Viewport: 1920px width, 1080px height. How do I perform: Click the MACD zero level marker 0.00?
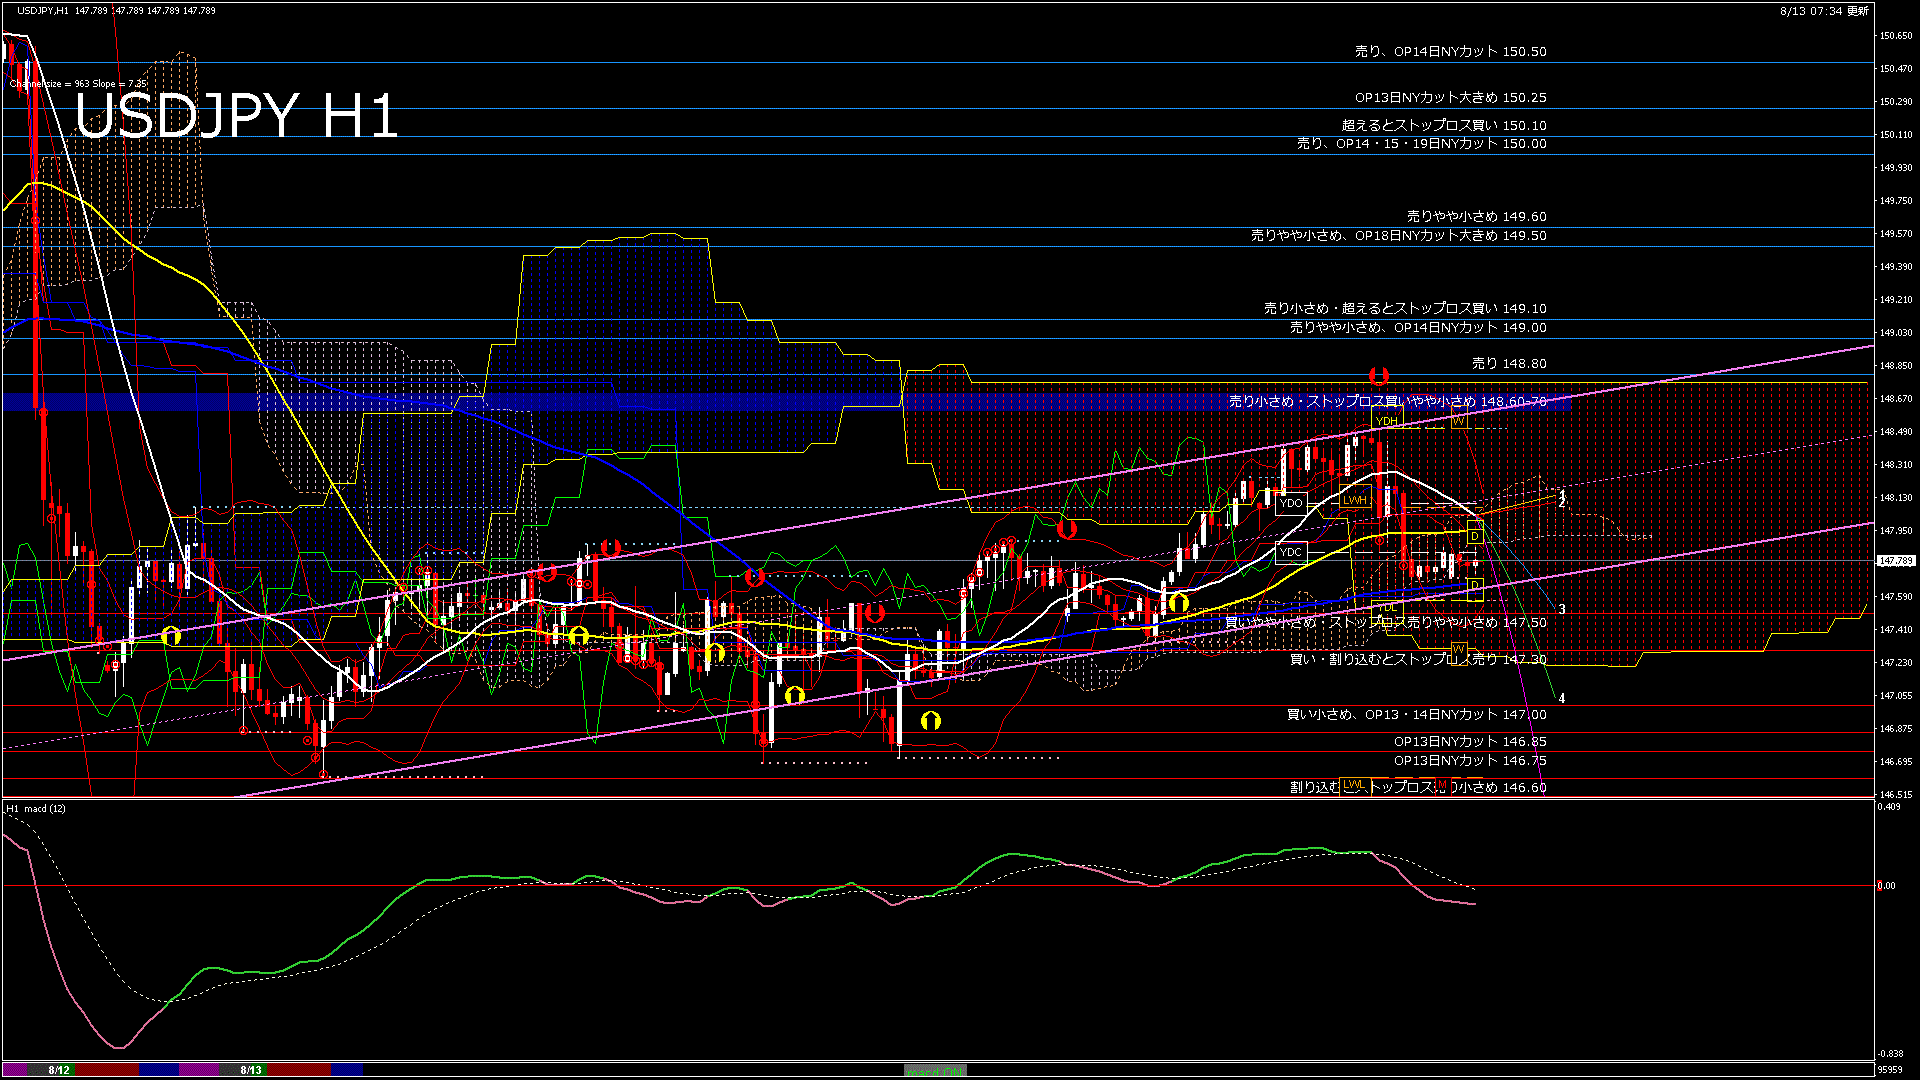coord(1886,886)
